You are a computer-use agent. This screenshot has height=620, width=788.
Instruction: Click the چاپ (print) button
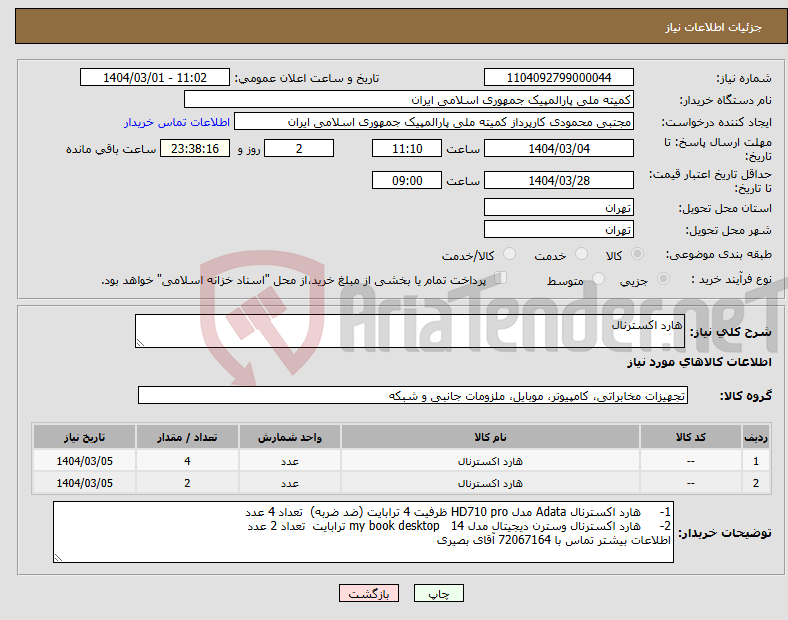(x=438, y=593)
